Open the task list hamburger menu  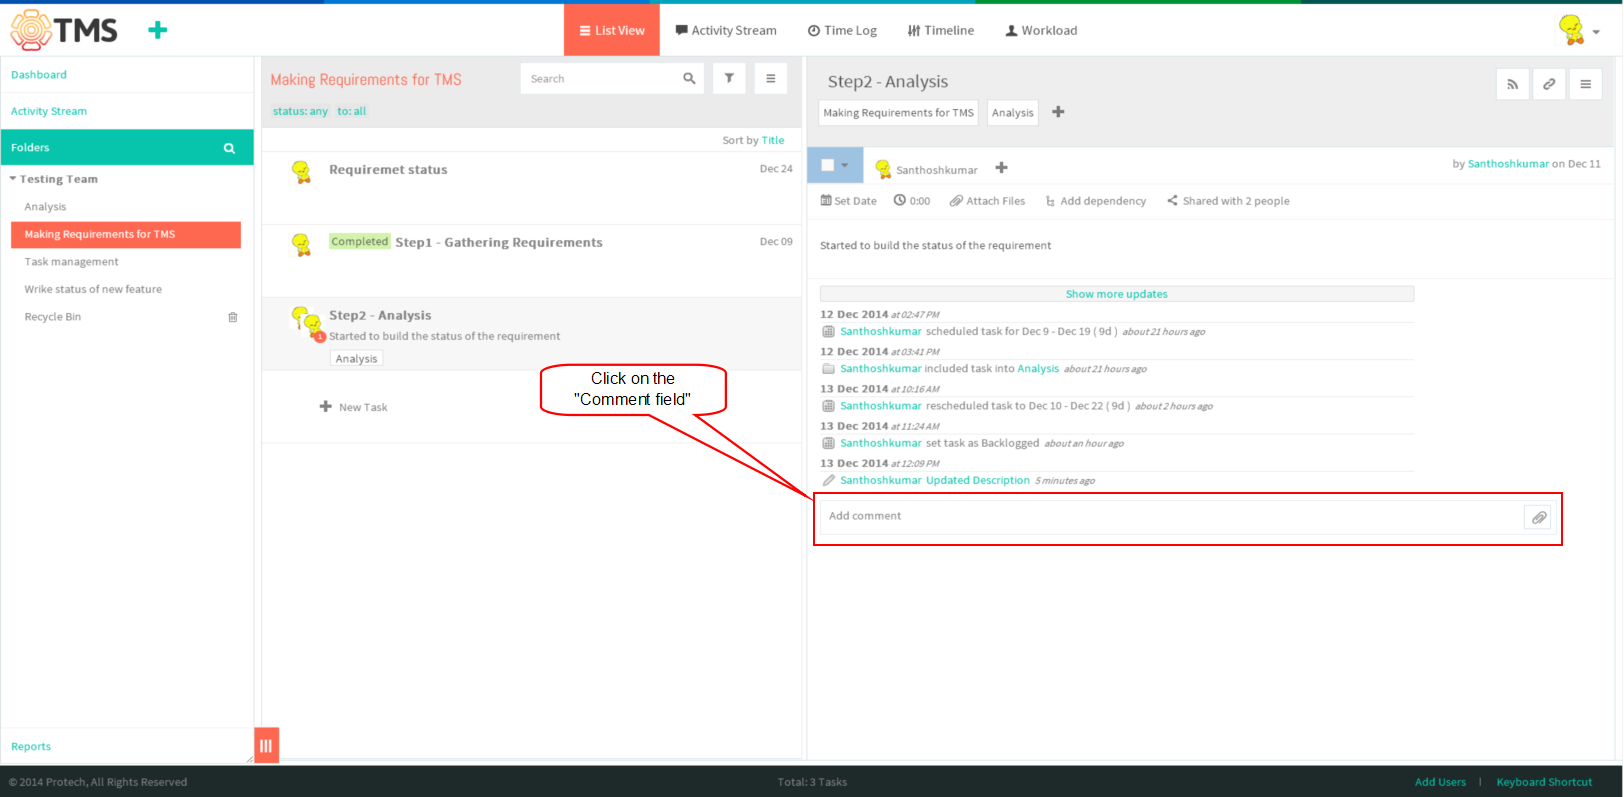point(771,78)
